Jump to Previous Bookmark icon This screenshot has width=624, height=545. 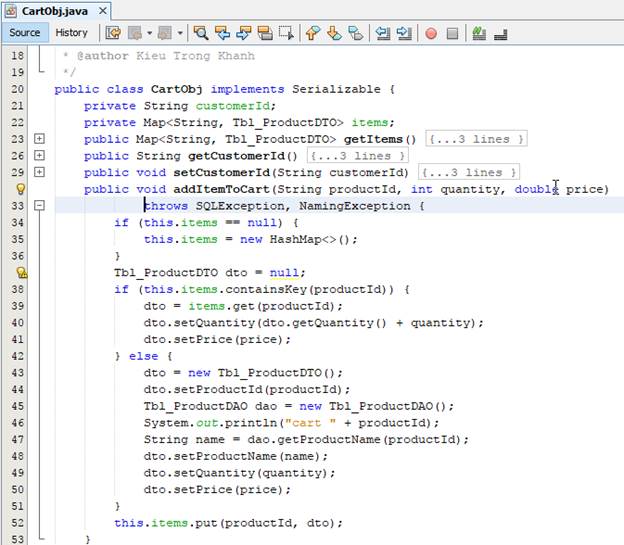point(313,33)
